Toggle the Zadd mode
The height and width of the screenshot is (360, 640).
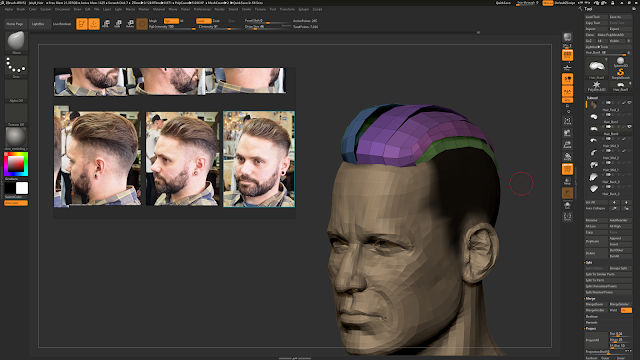point(203,21)
